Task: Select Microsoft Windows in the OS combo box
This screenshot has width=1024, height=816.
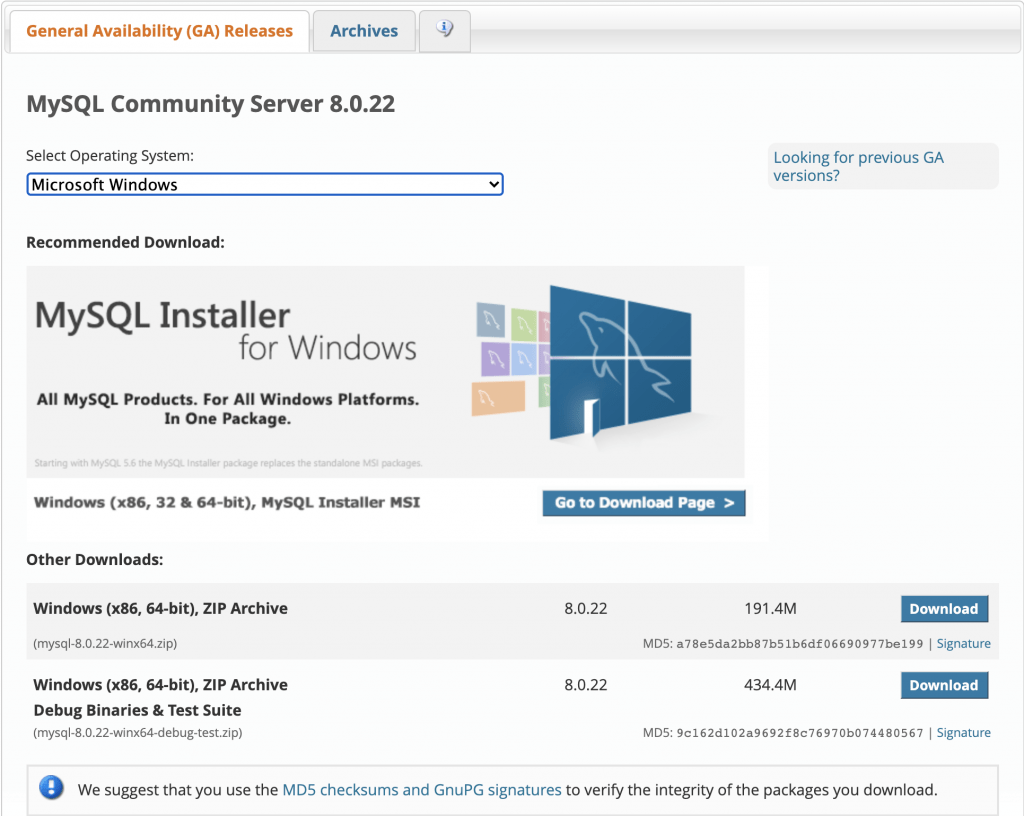Action: coord(264,184)
